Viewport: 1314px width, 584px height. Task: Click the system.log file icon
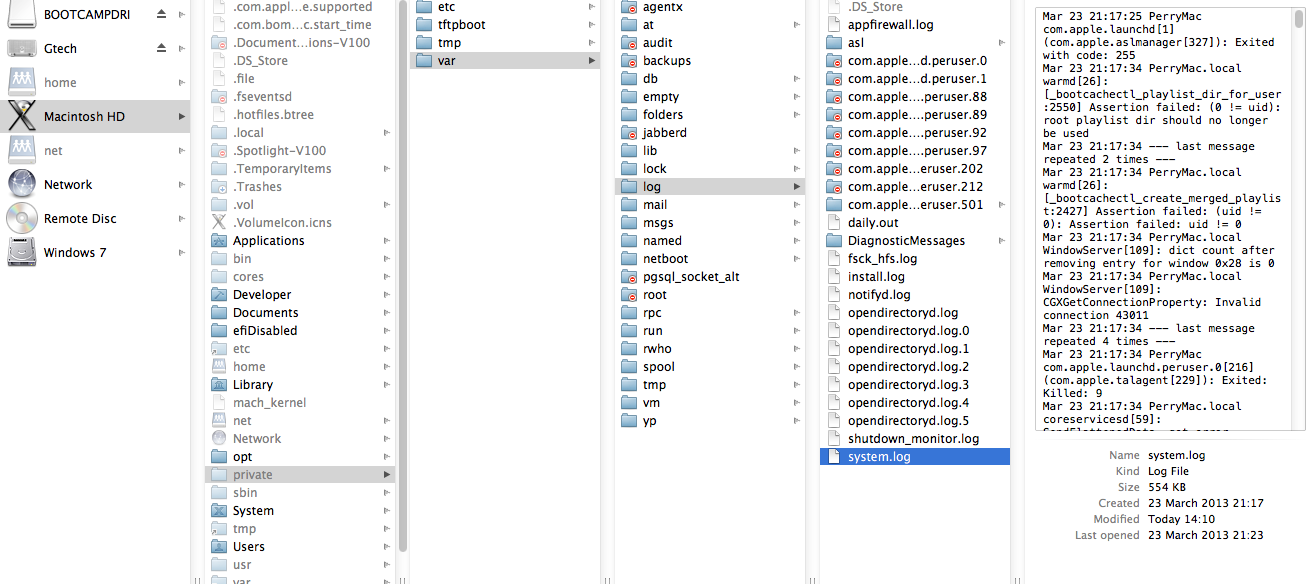pyautogui.click(x=834, y=456)
